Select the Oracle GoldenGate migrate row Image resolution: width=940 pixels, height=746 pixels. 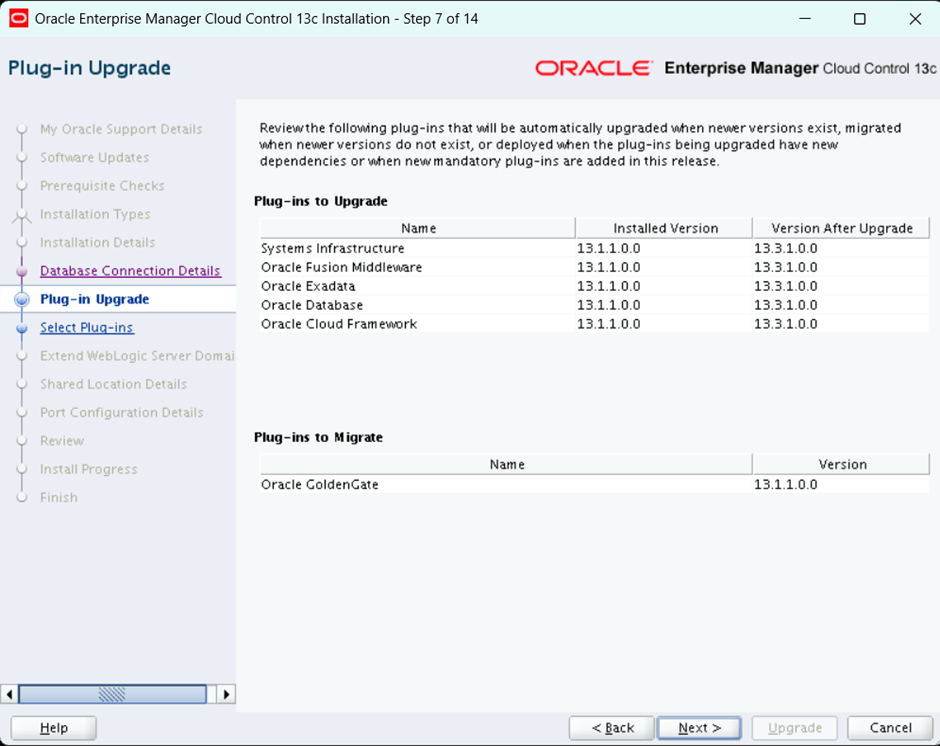tap(320, 485)
